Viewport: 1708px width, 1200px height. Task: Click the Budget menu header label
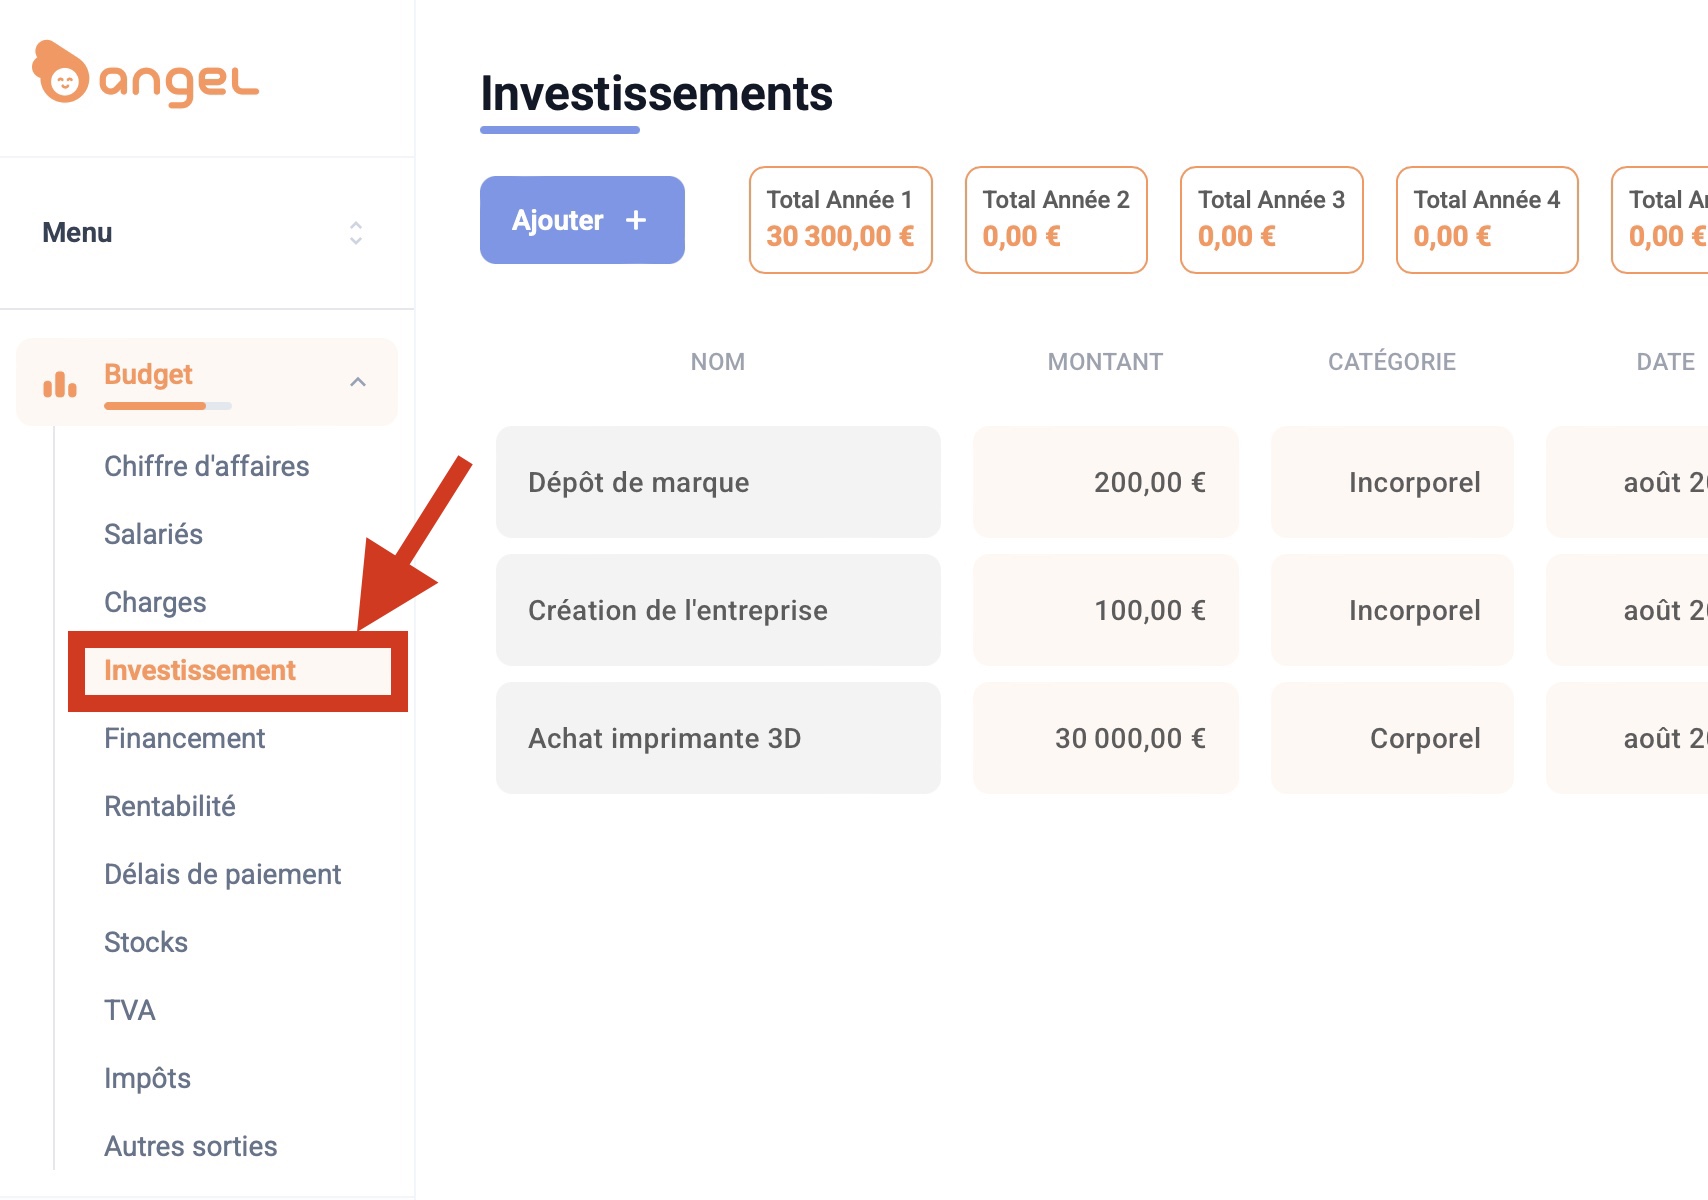coord(148,374)
